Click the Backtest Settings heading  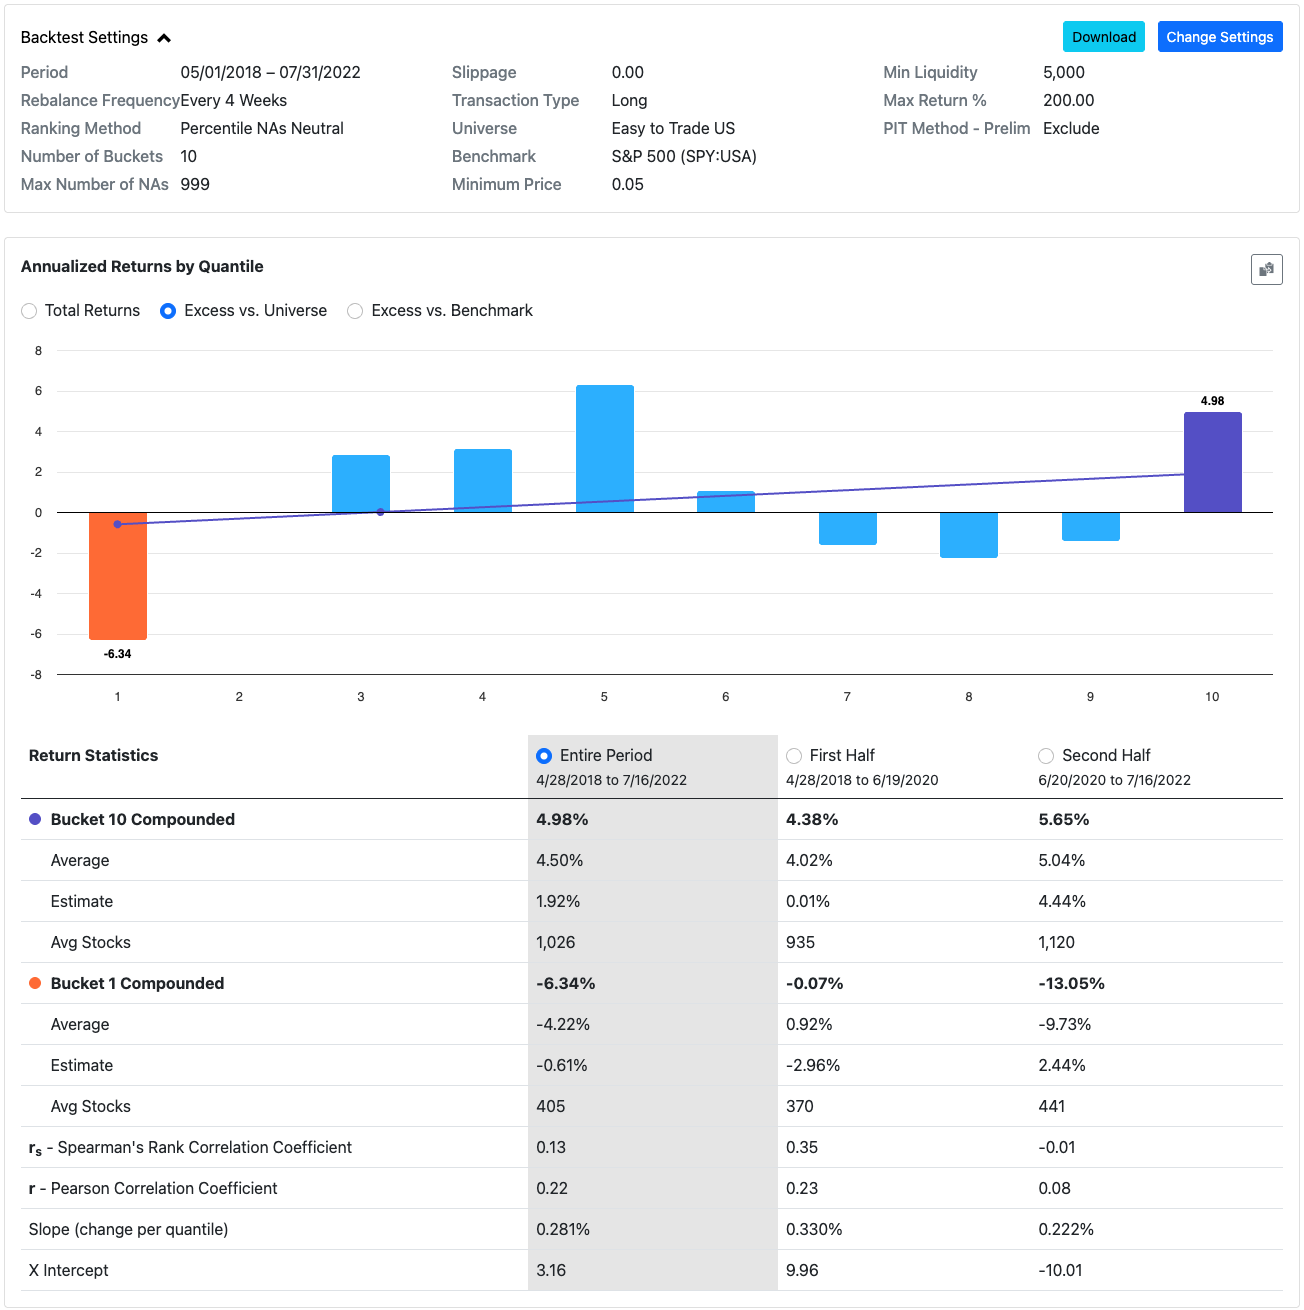[84, 38]
